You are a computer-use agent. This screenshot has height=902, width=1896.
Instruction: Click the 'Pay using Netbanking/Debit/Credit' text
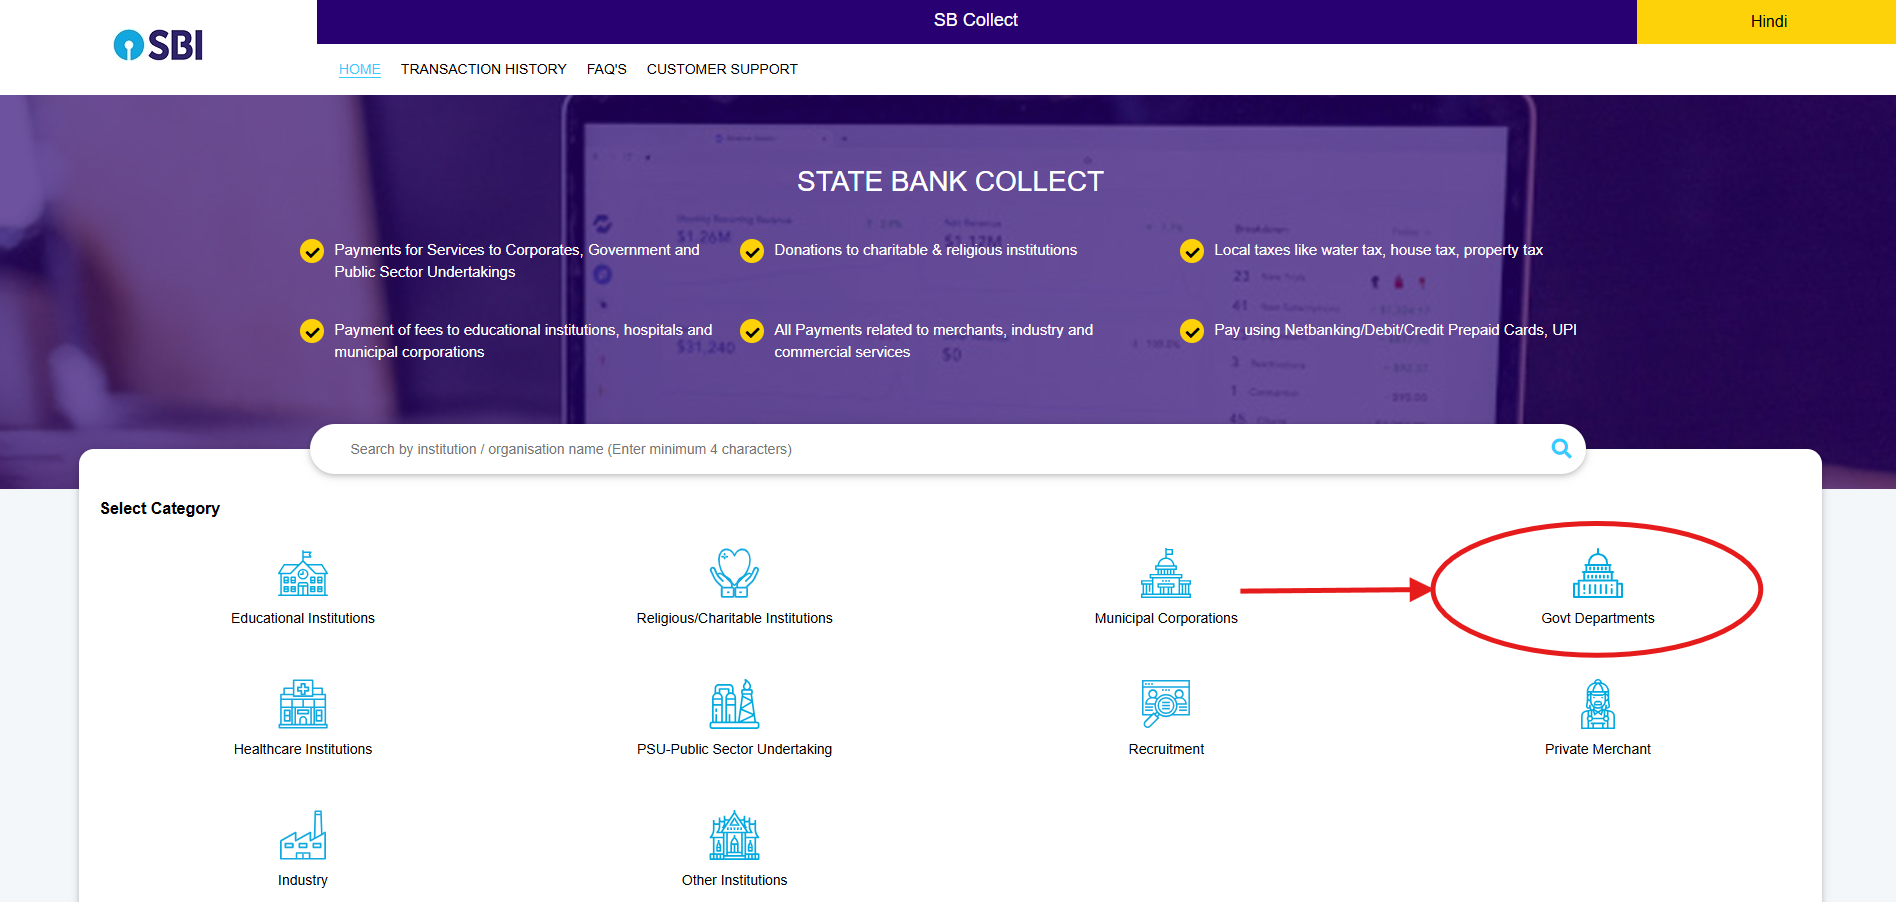(1395, 330)
